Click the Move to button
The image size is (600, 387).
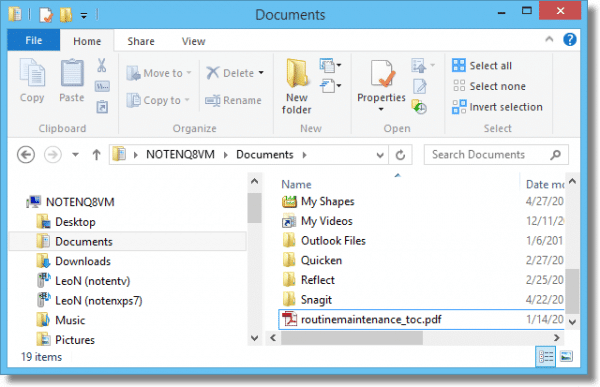(x=159, y=73)
